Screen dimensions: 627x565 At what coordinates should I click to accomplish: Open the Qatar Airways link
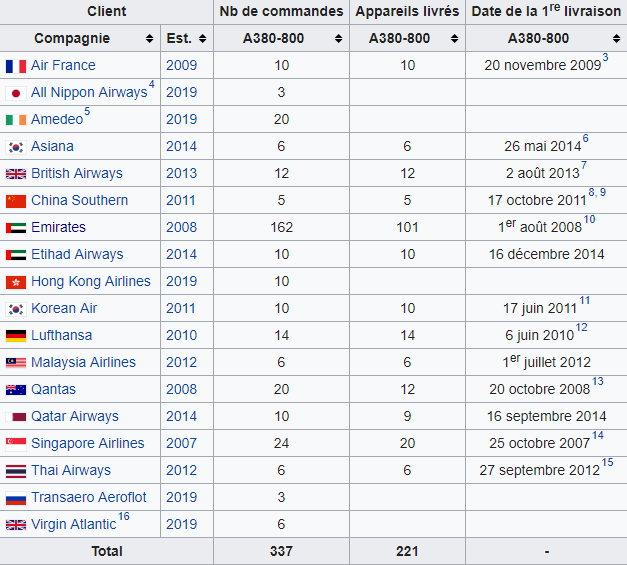pos(75,416)
